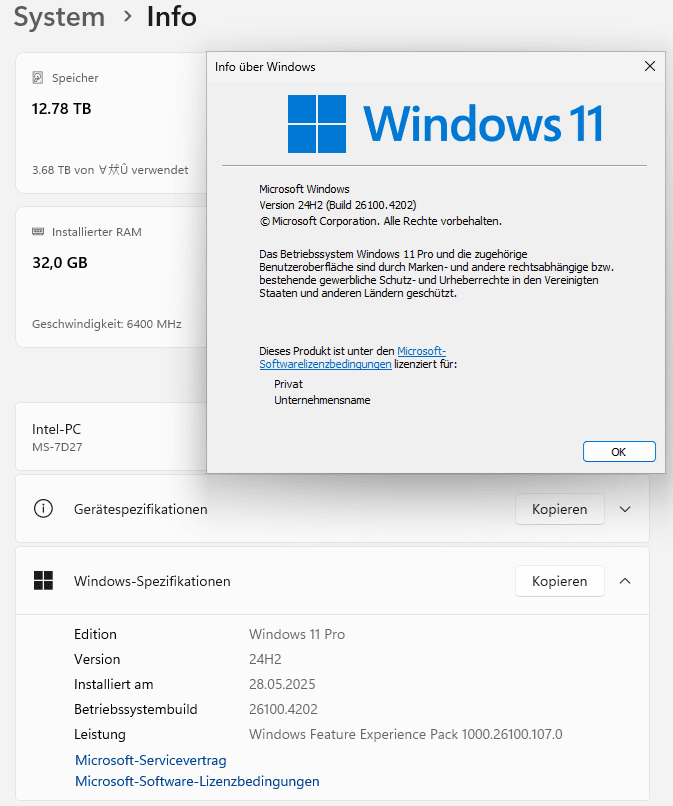
Task: Open Microsoft-Software-Lizenzbedingungen link at the bottom
Action: [x=197, y=782]
